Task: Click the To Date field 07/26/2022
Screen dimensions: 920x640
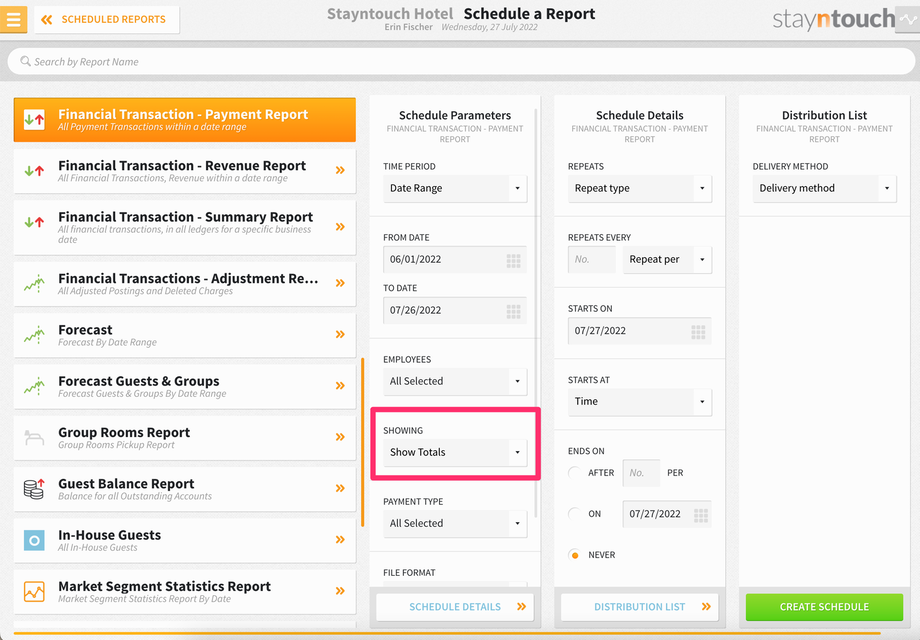Action: 455,310
